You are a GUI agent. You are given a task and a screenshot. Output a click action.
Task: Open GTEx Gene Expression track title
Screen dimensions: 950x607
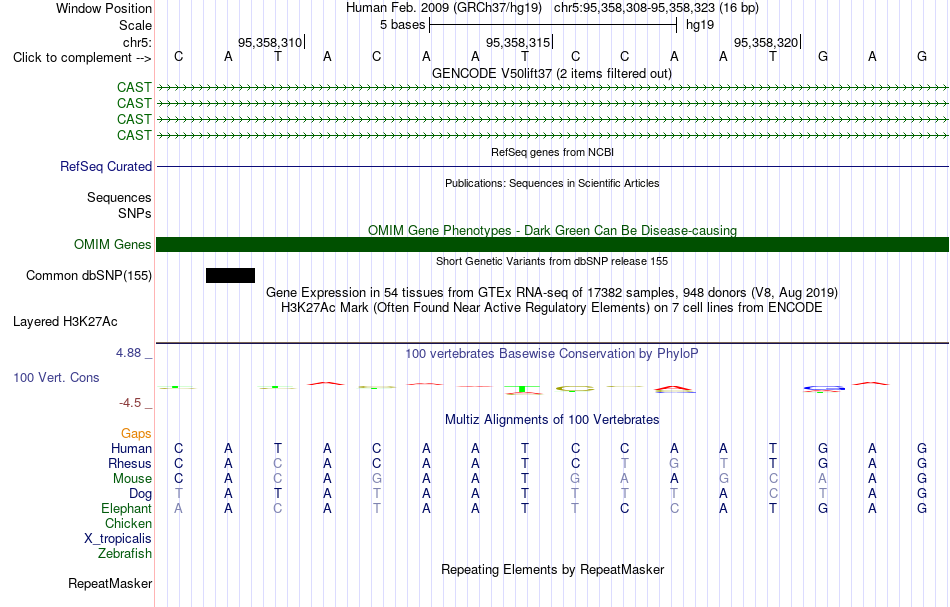pyautogui.click(x=552, y=293)
